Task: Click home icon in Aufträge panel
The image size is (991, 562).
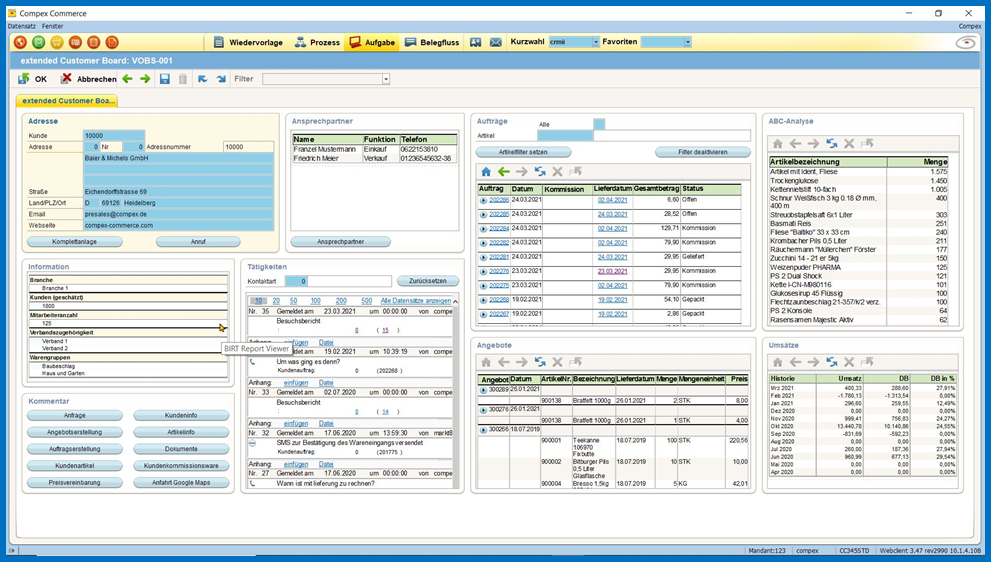Action: [486, 171]
